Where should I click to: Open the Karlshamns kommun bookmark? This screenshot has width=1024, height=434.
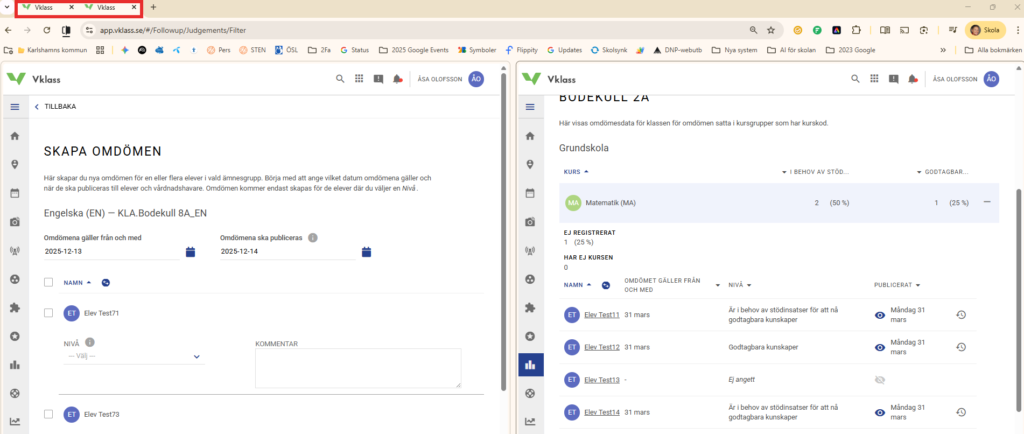pyautogui.click(x=58, y=49)
